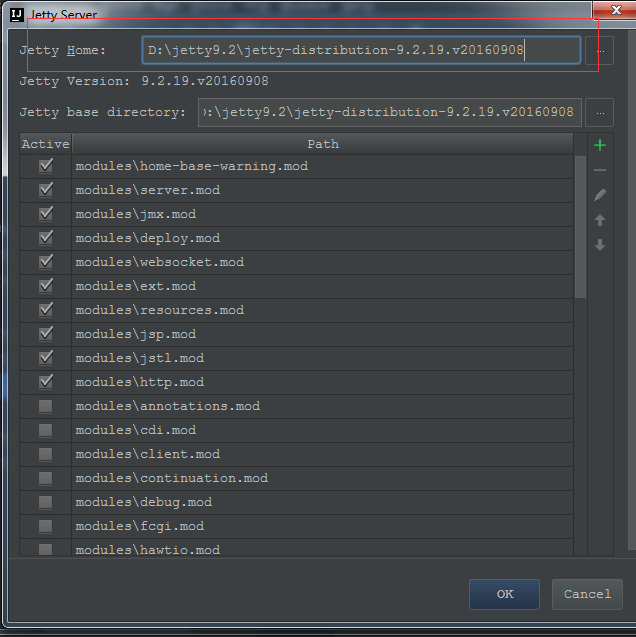The image size is (636, 637).
Task: Focus the Jetty base directory field
Action: click(x=390, y=113)
